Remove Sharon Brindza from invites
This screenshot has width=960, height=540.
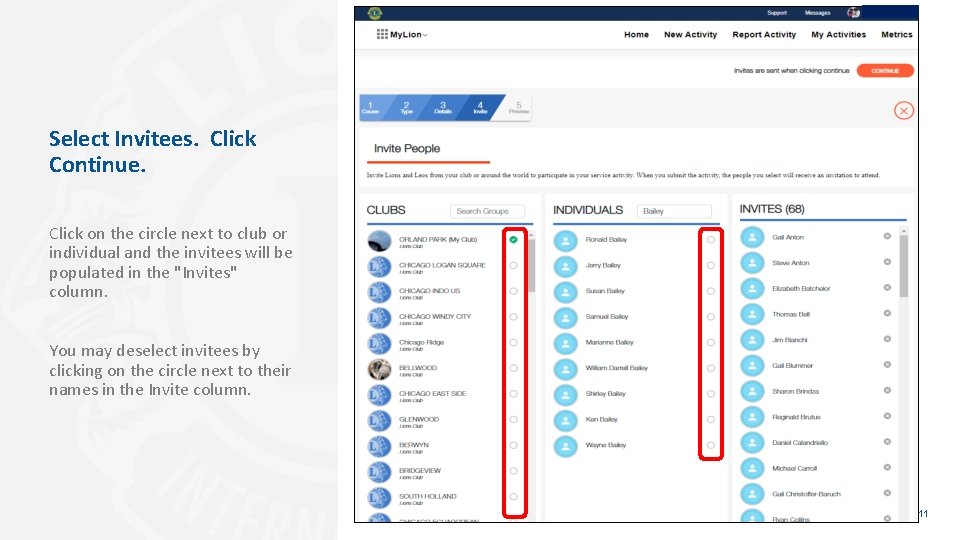887,390
